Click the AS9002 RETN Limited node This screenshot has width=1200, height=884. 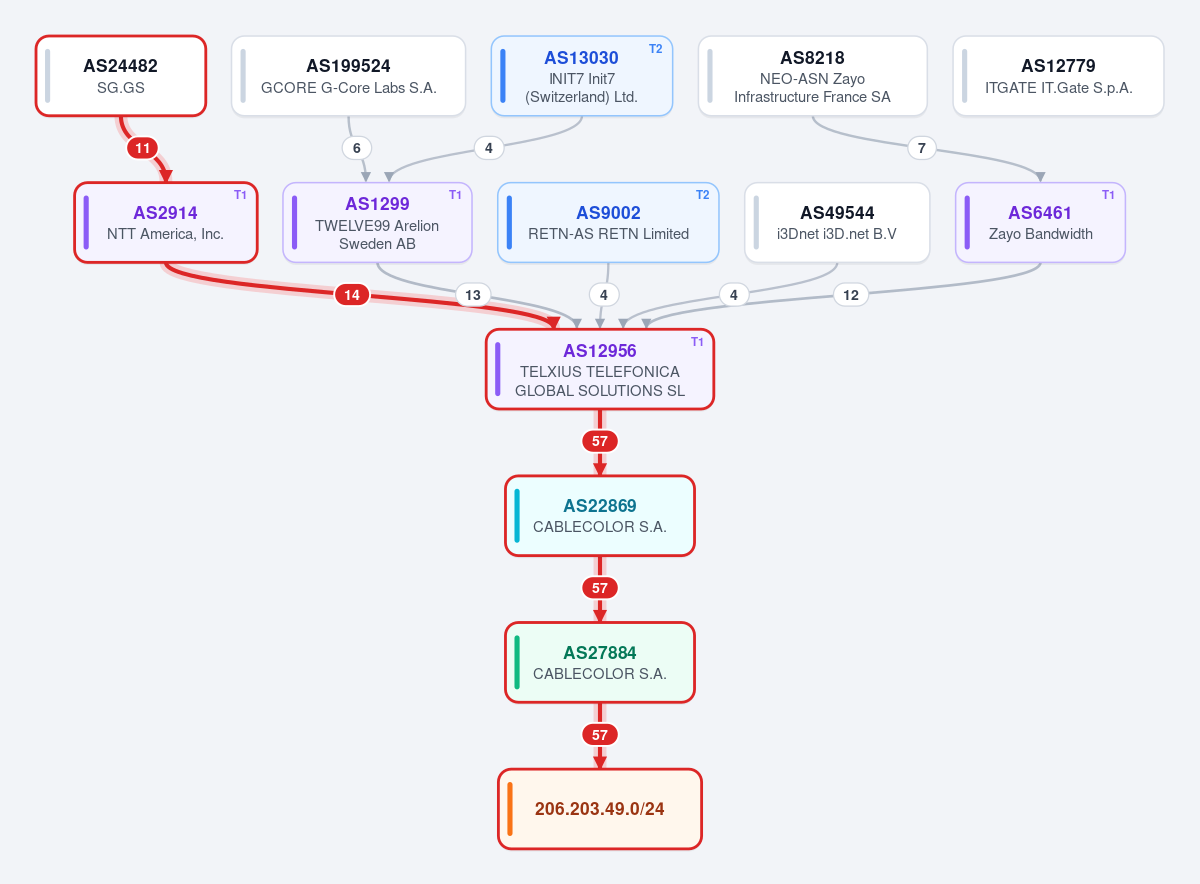(608, 223)
